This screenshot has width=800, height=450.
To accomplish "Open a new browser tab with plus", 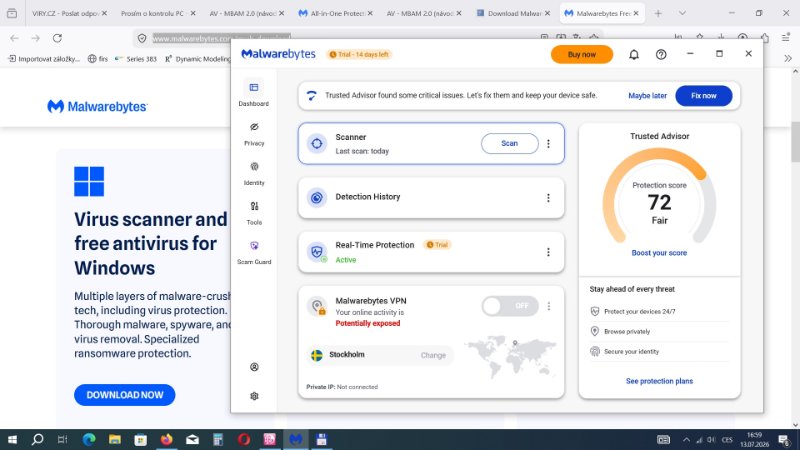I will (658, 13).
